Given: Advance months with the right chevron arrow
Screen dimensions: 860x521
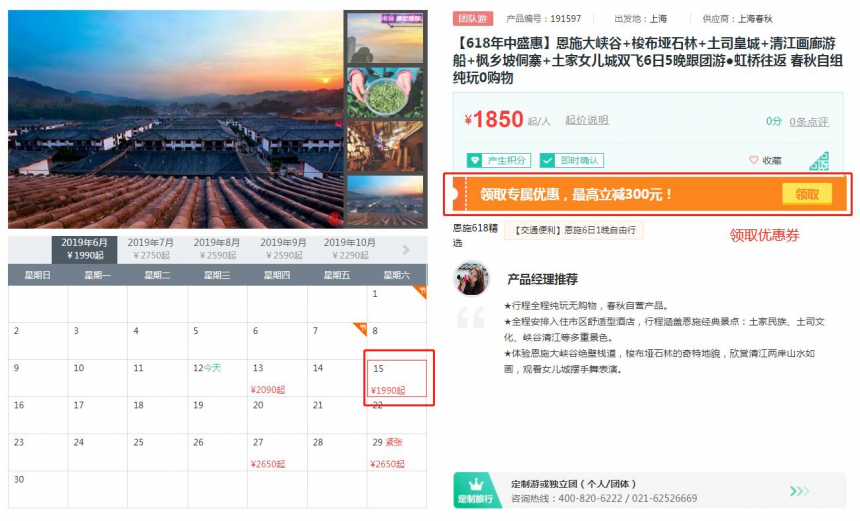Looking at the screenshot, I should pos(406,250).
